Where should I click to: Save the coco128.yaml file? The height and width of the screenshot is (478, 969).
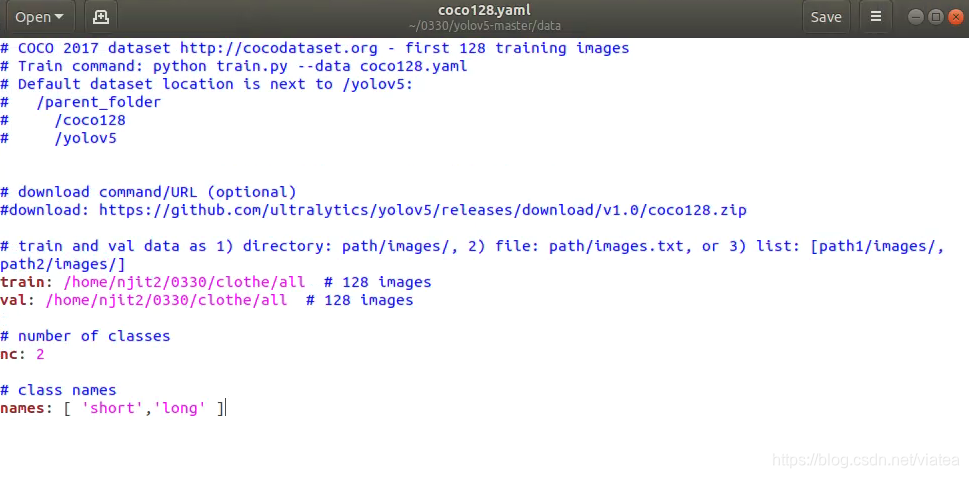[826, 17]
